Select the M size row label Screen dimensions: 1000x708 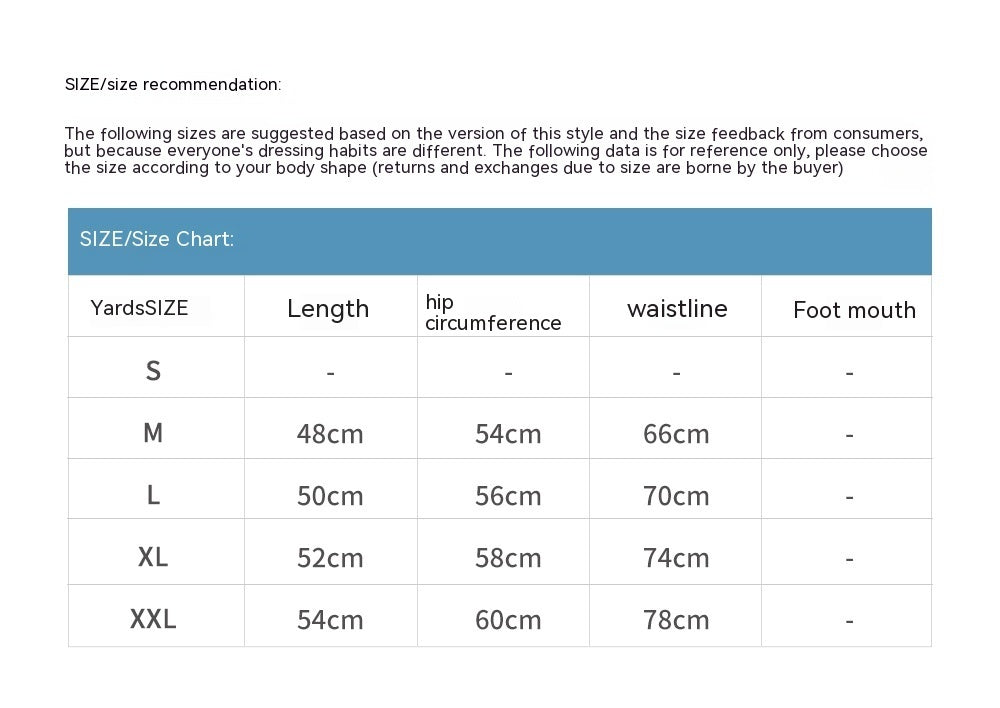(x=153, y=433)
